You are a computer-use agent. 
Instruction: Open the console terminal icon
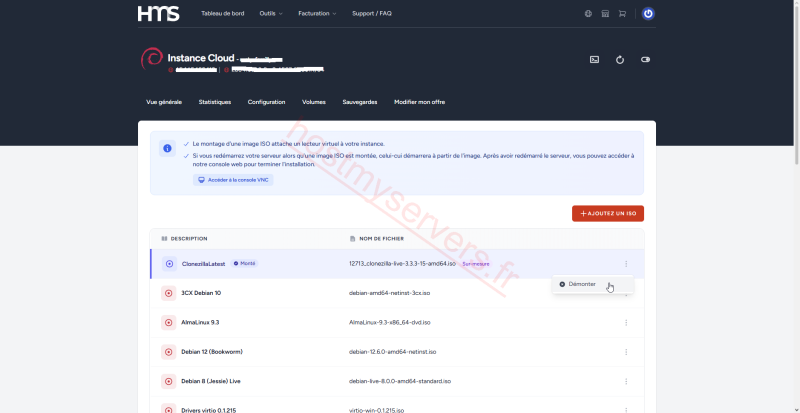click(x=594, y=60)
